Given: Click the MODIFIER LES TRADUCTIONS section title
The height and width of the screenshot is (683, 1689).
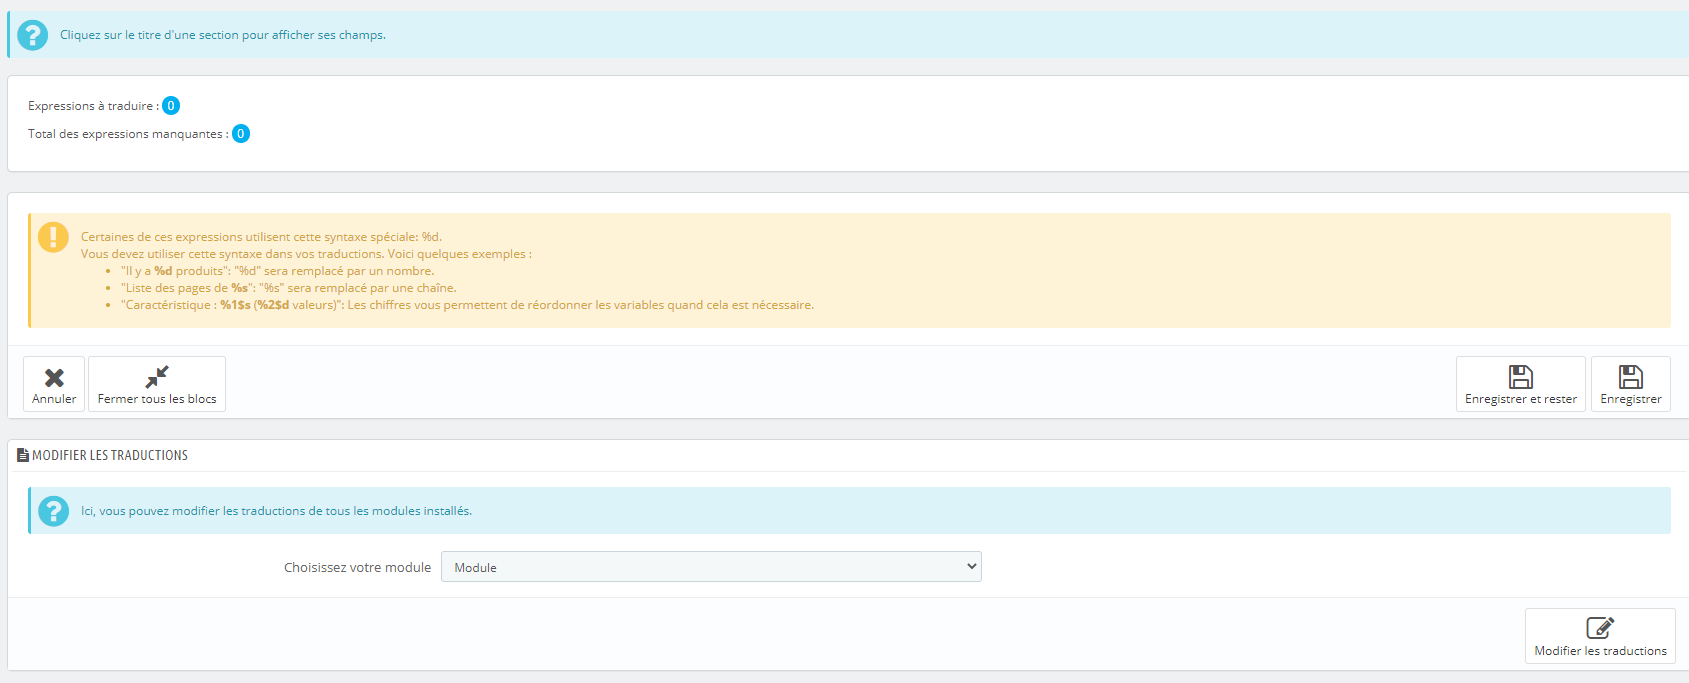Looking at the screenshot, I should (110, 455).
